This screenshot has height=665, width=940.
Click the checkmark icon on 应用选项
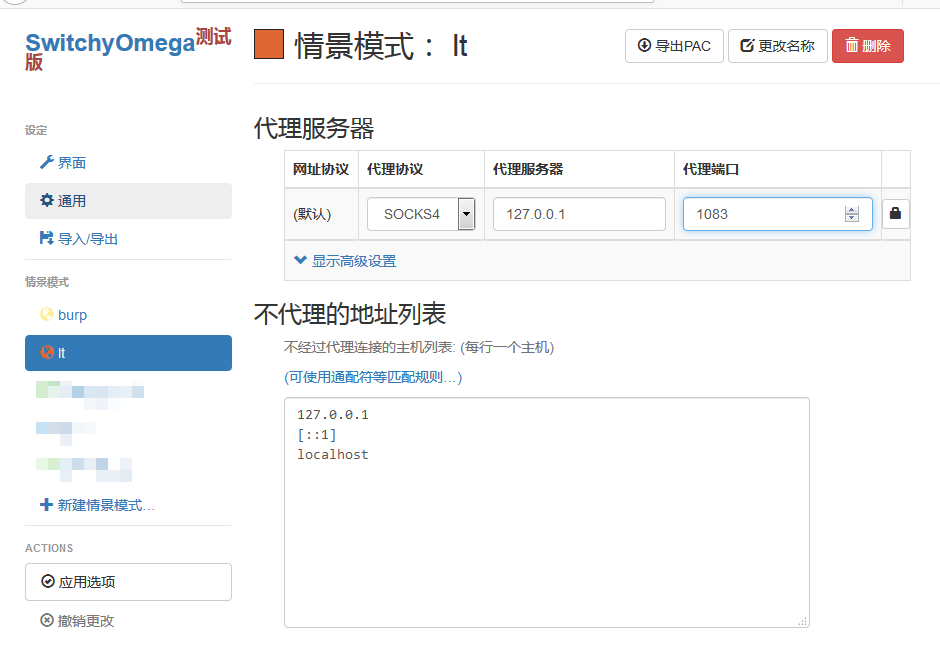(x=48, y=582)
